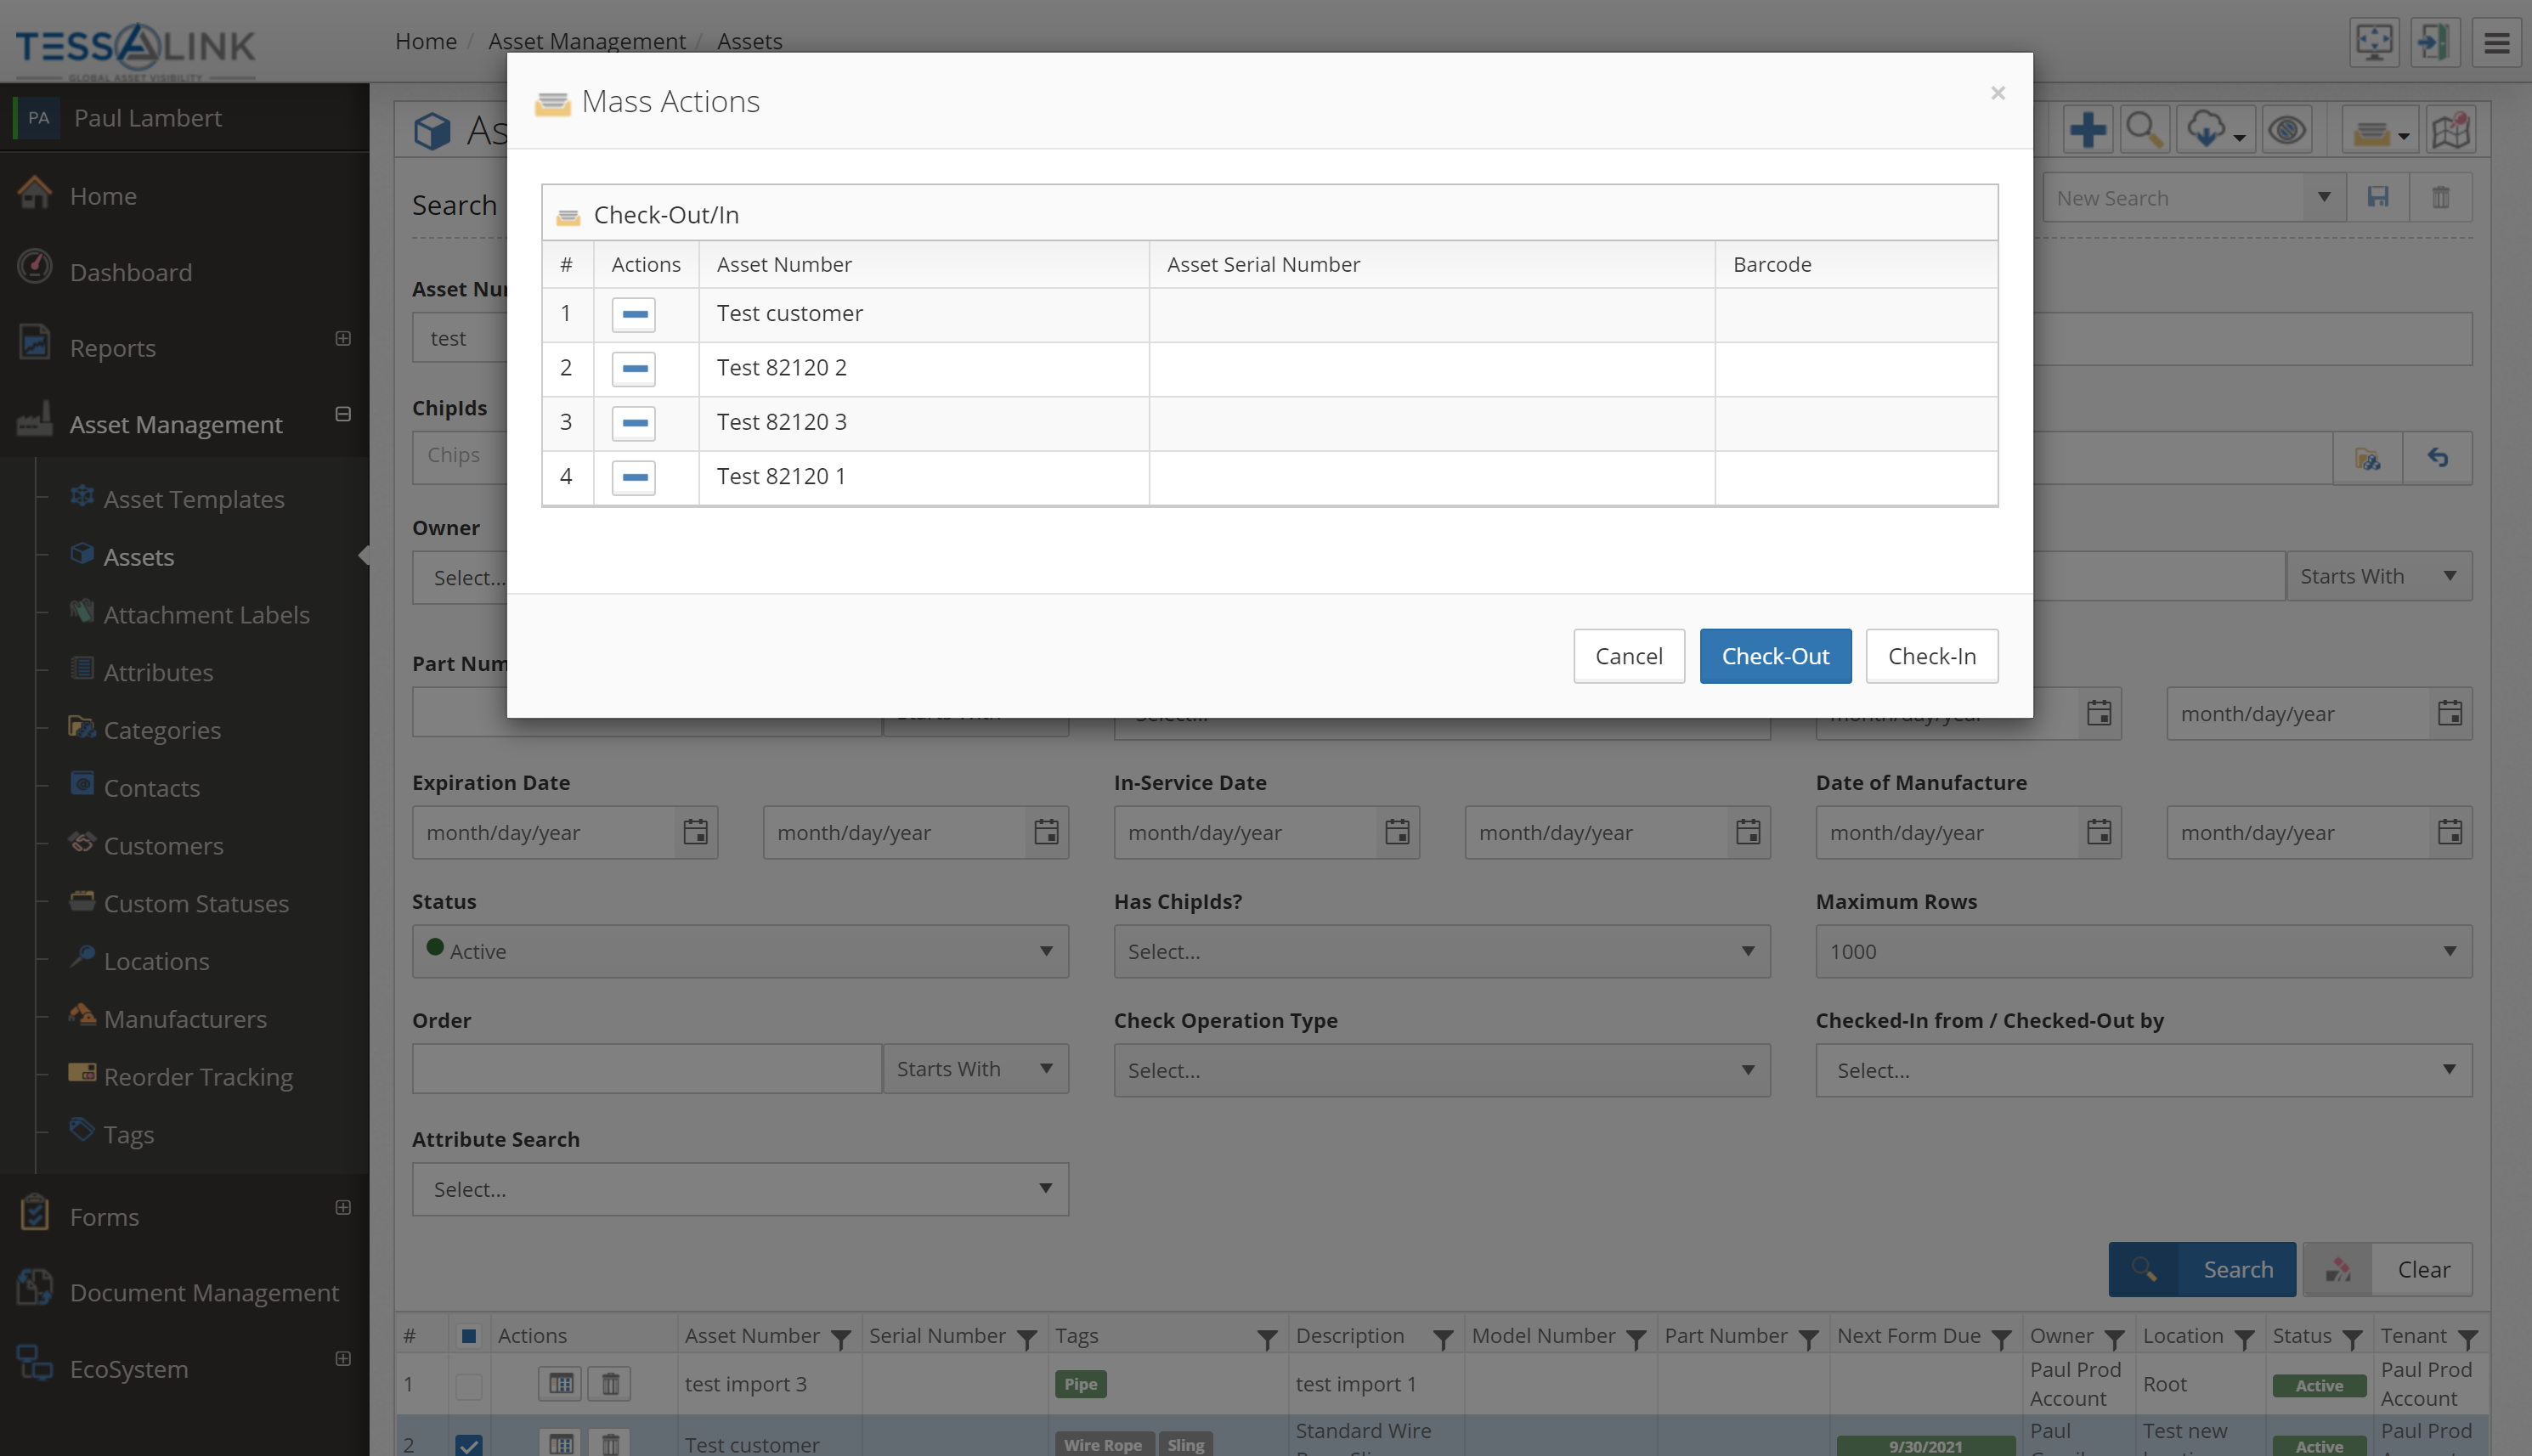Click Asset Management breadcrumb link

pos(587,41)
